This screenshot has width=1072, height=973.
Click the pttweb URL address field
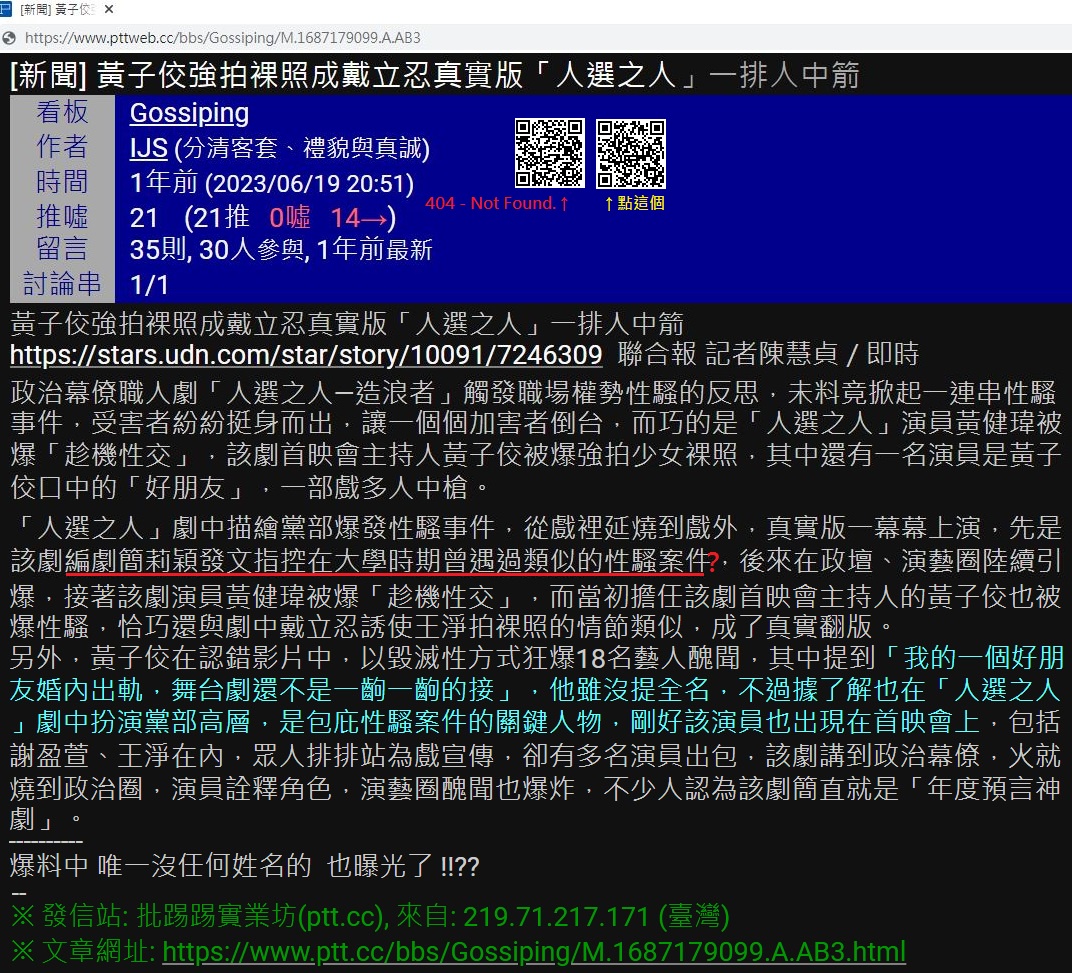[222, 38]
